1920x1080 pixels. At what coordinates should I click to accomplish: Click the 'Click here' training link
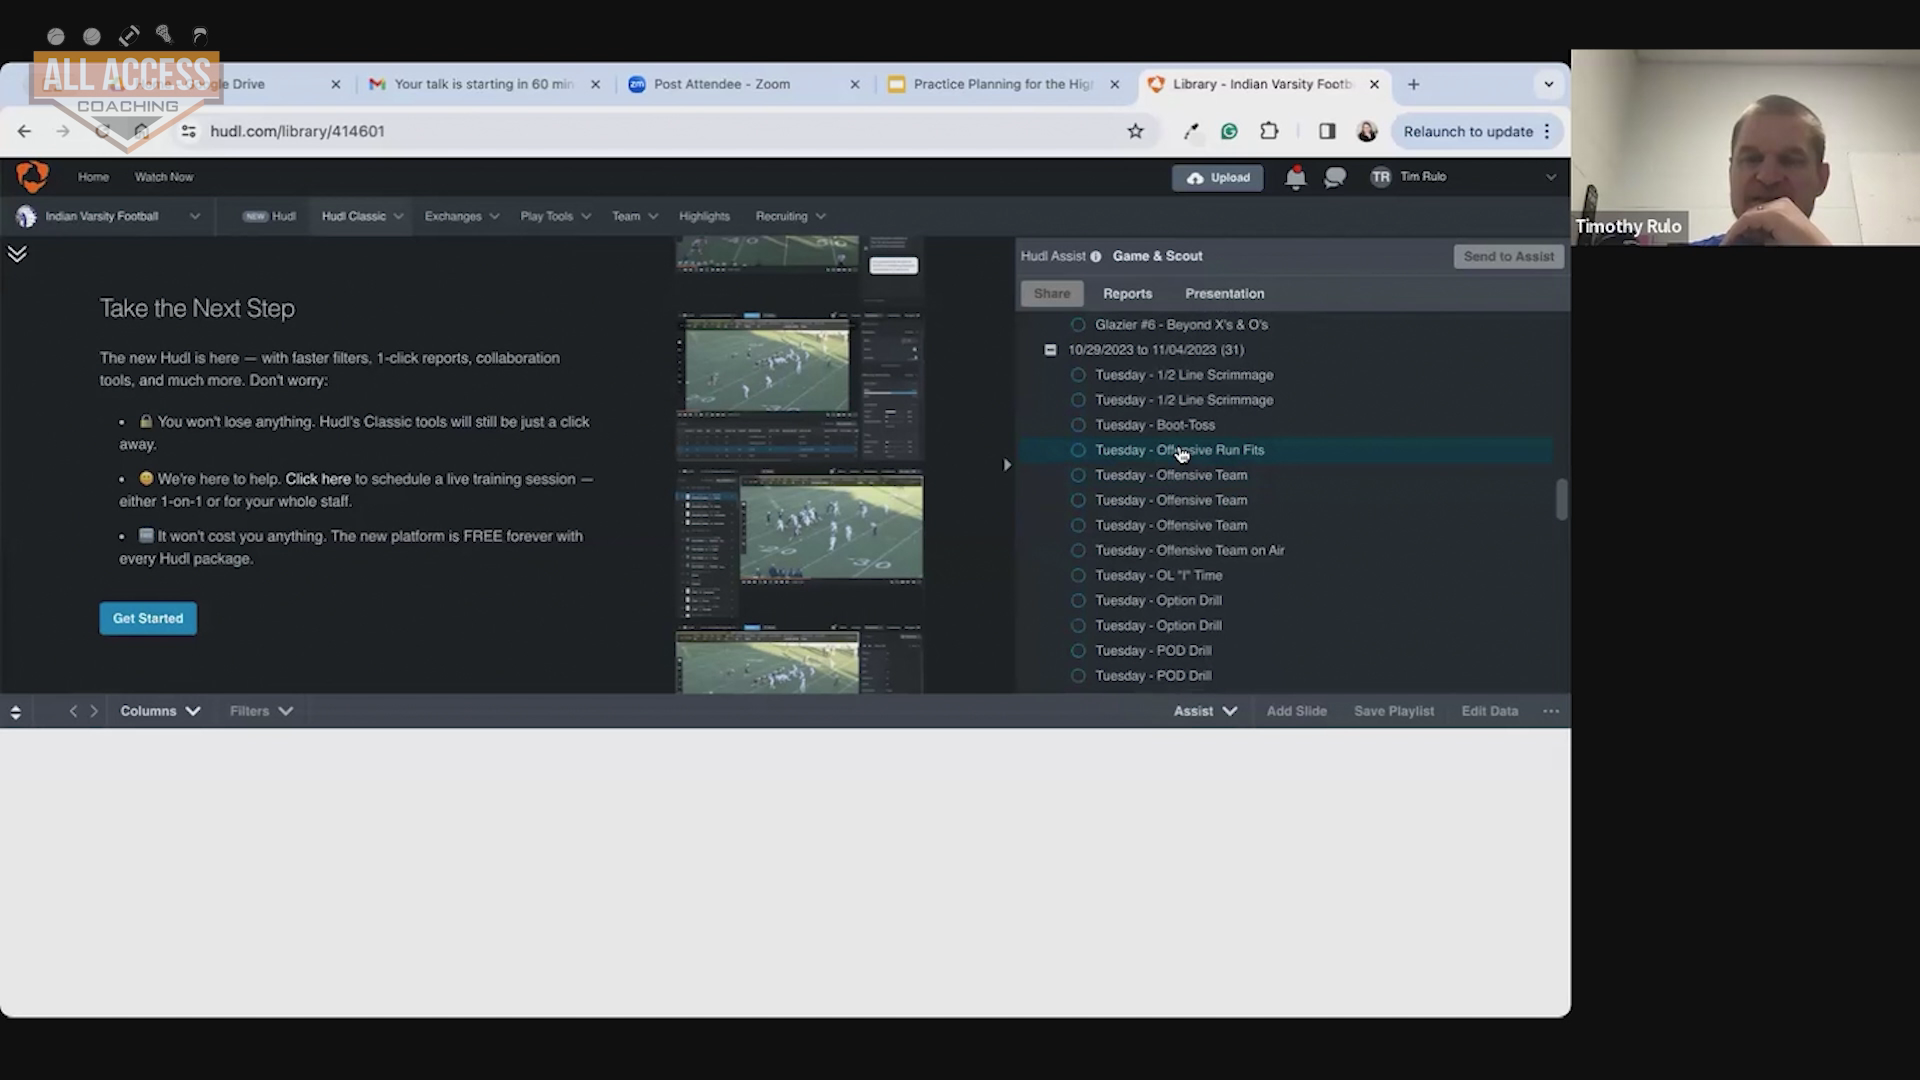(318, 479)
